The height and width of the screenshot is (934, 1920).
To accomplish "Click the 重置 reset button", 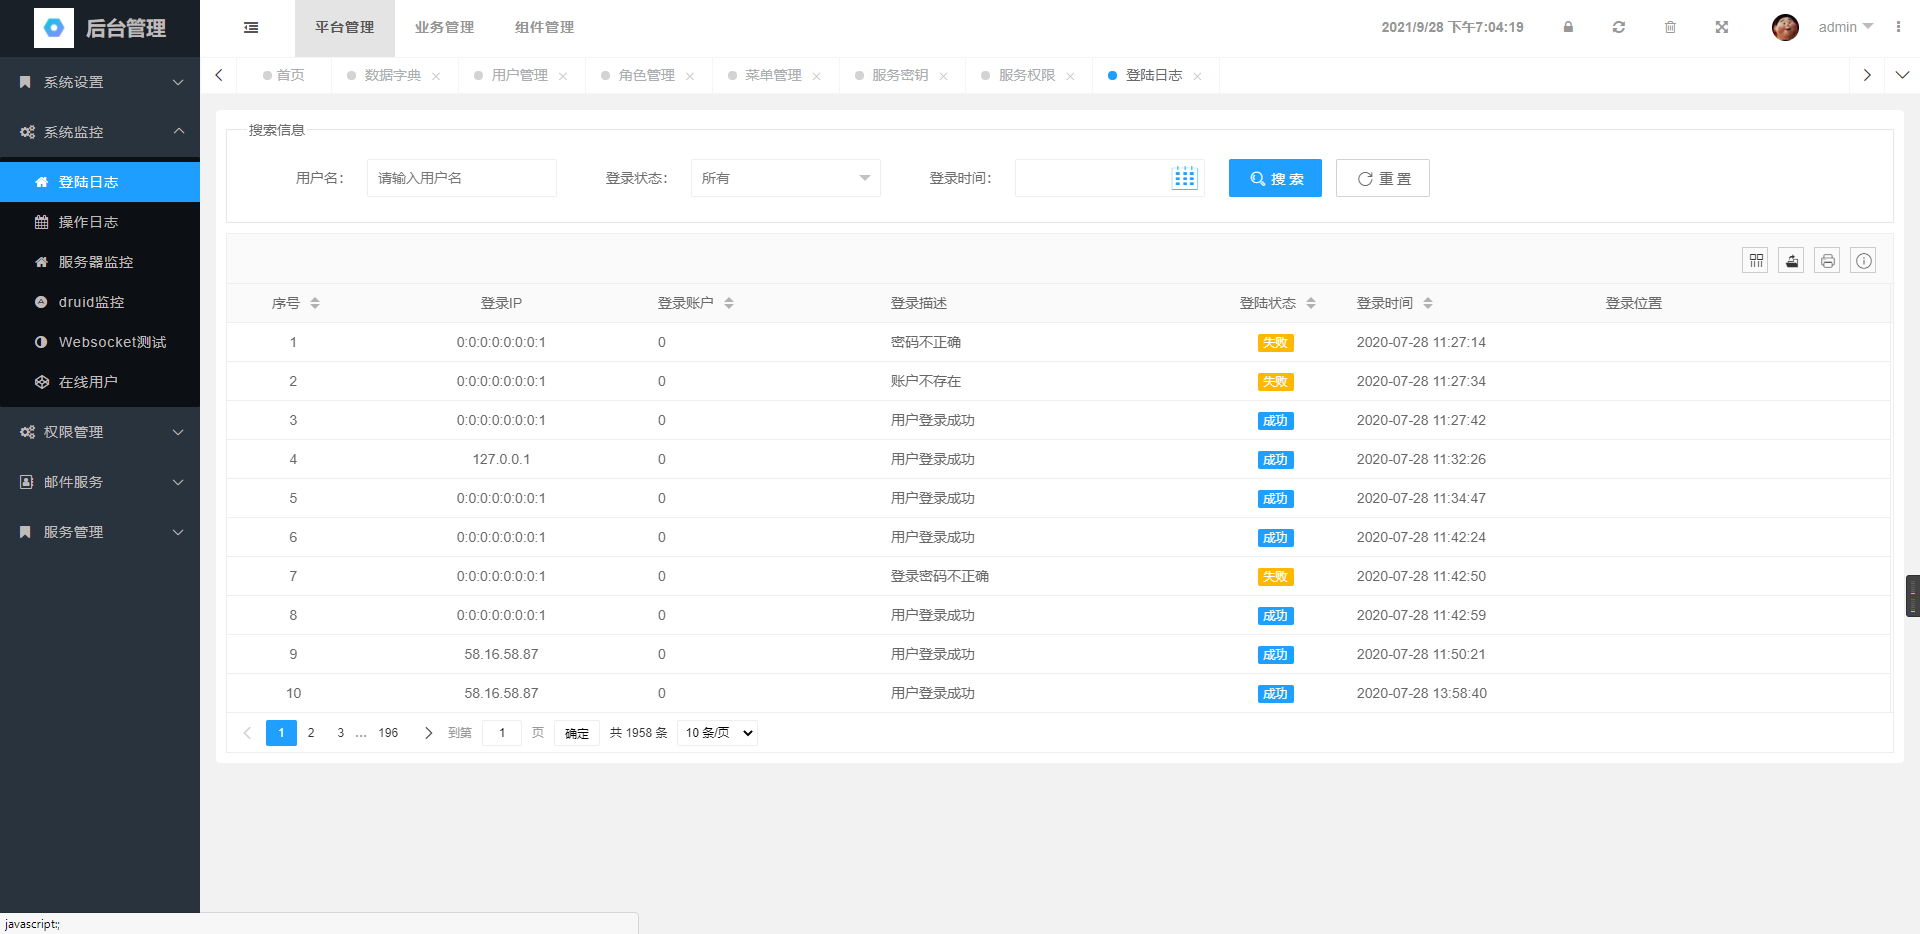I will [1383, 178].
